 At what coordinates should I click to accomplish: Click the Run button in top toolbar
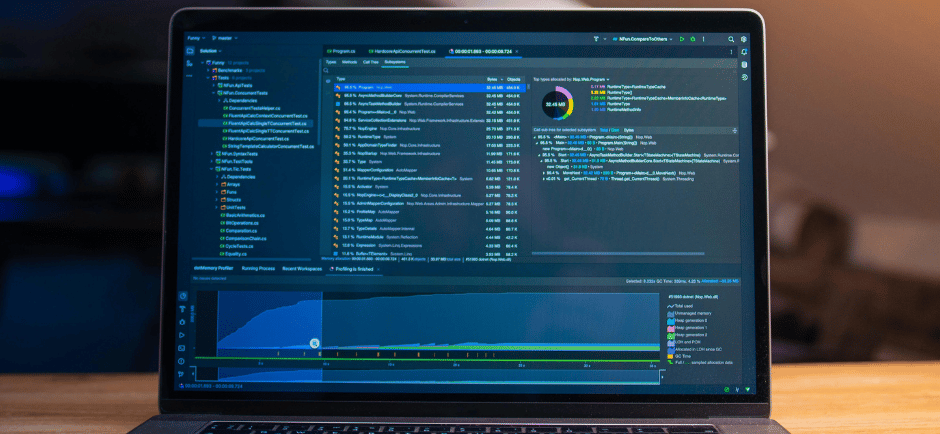[x=682, y=39]
